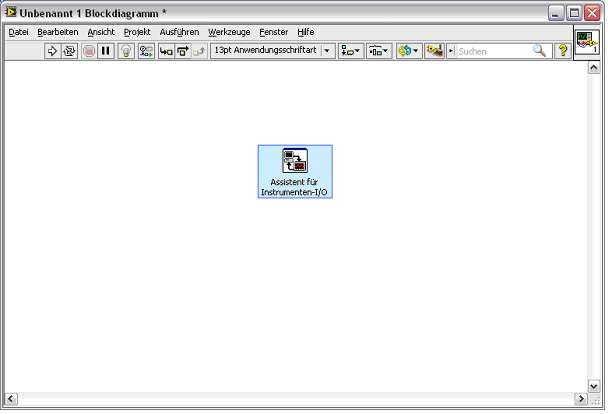Open the Datei menu

(18, 32)
